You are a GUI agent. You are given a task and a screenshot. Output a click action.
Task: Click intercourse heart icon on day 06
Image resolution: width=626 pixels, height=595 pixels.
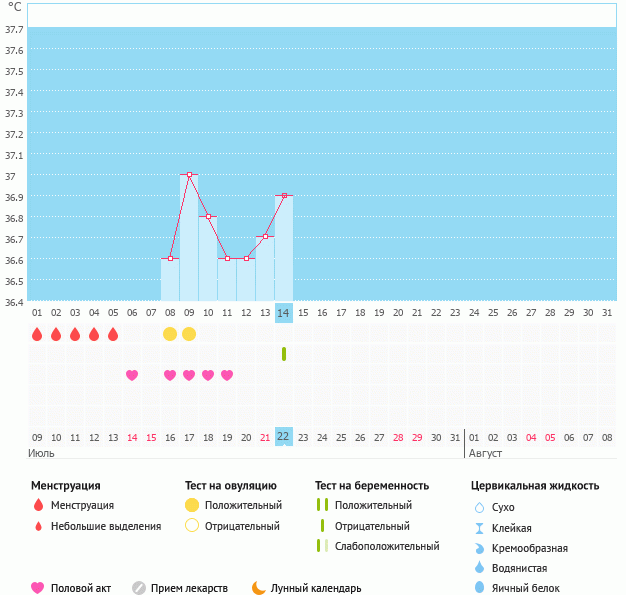[x=132, y=375]
